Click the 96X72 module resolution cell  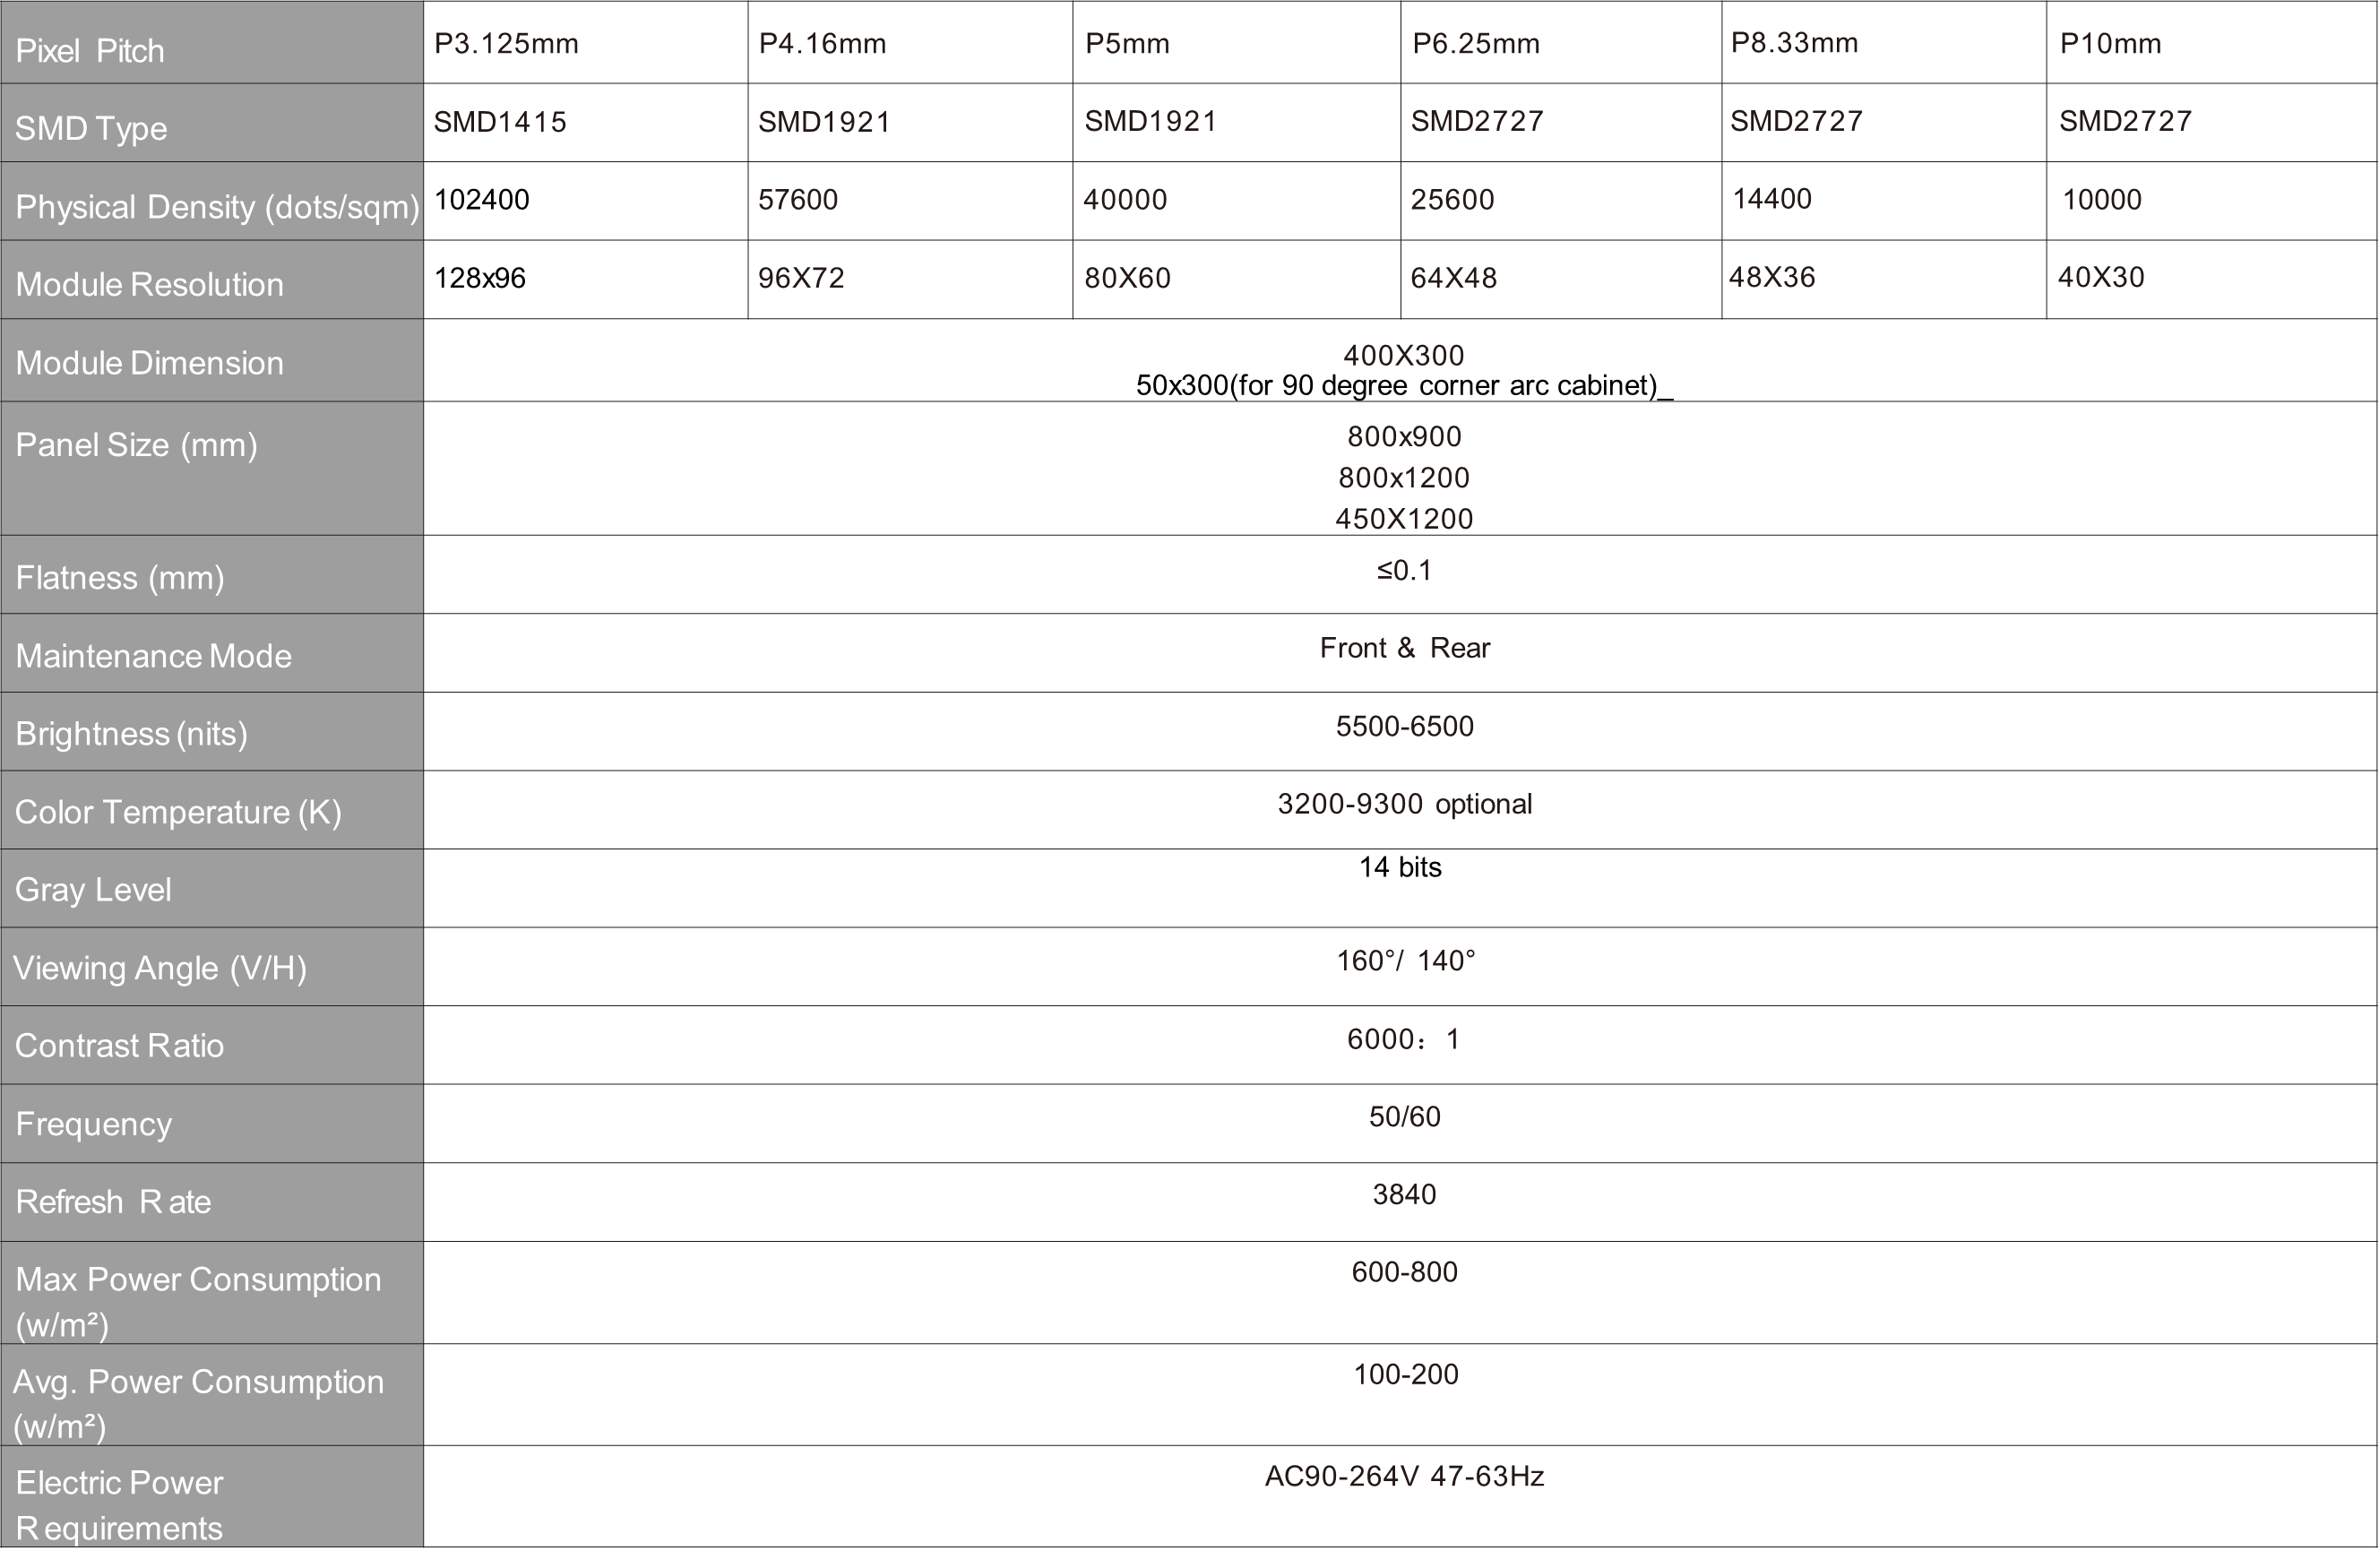801,277
